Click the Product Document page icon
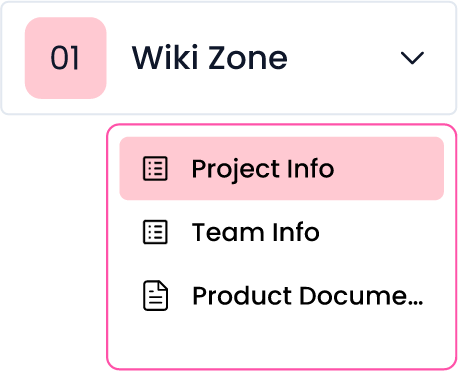Viewport: 458px width, 372px height. (155, 296)
